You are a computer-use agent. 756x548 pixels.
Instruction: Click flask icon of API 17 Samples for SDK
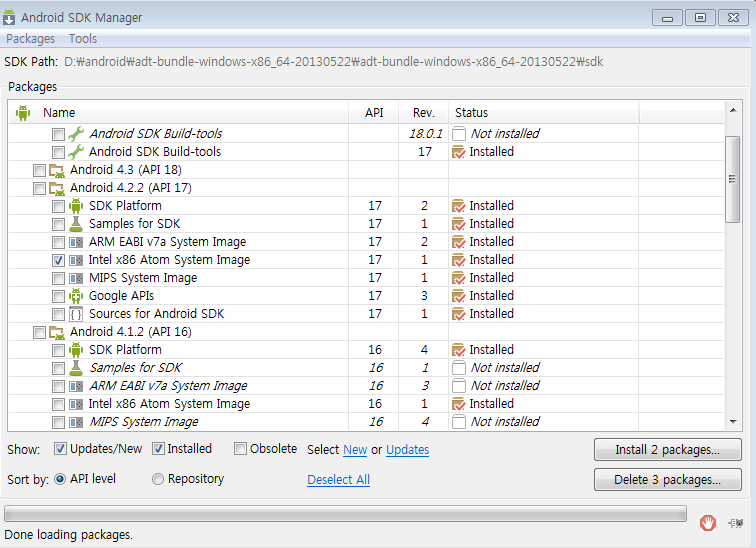click(76, 224)
